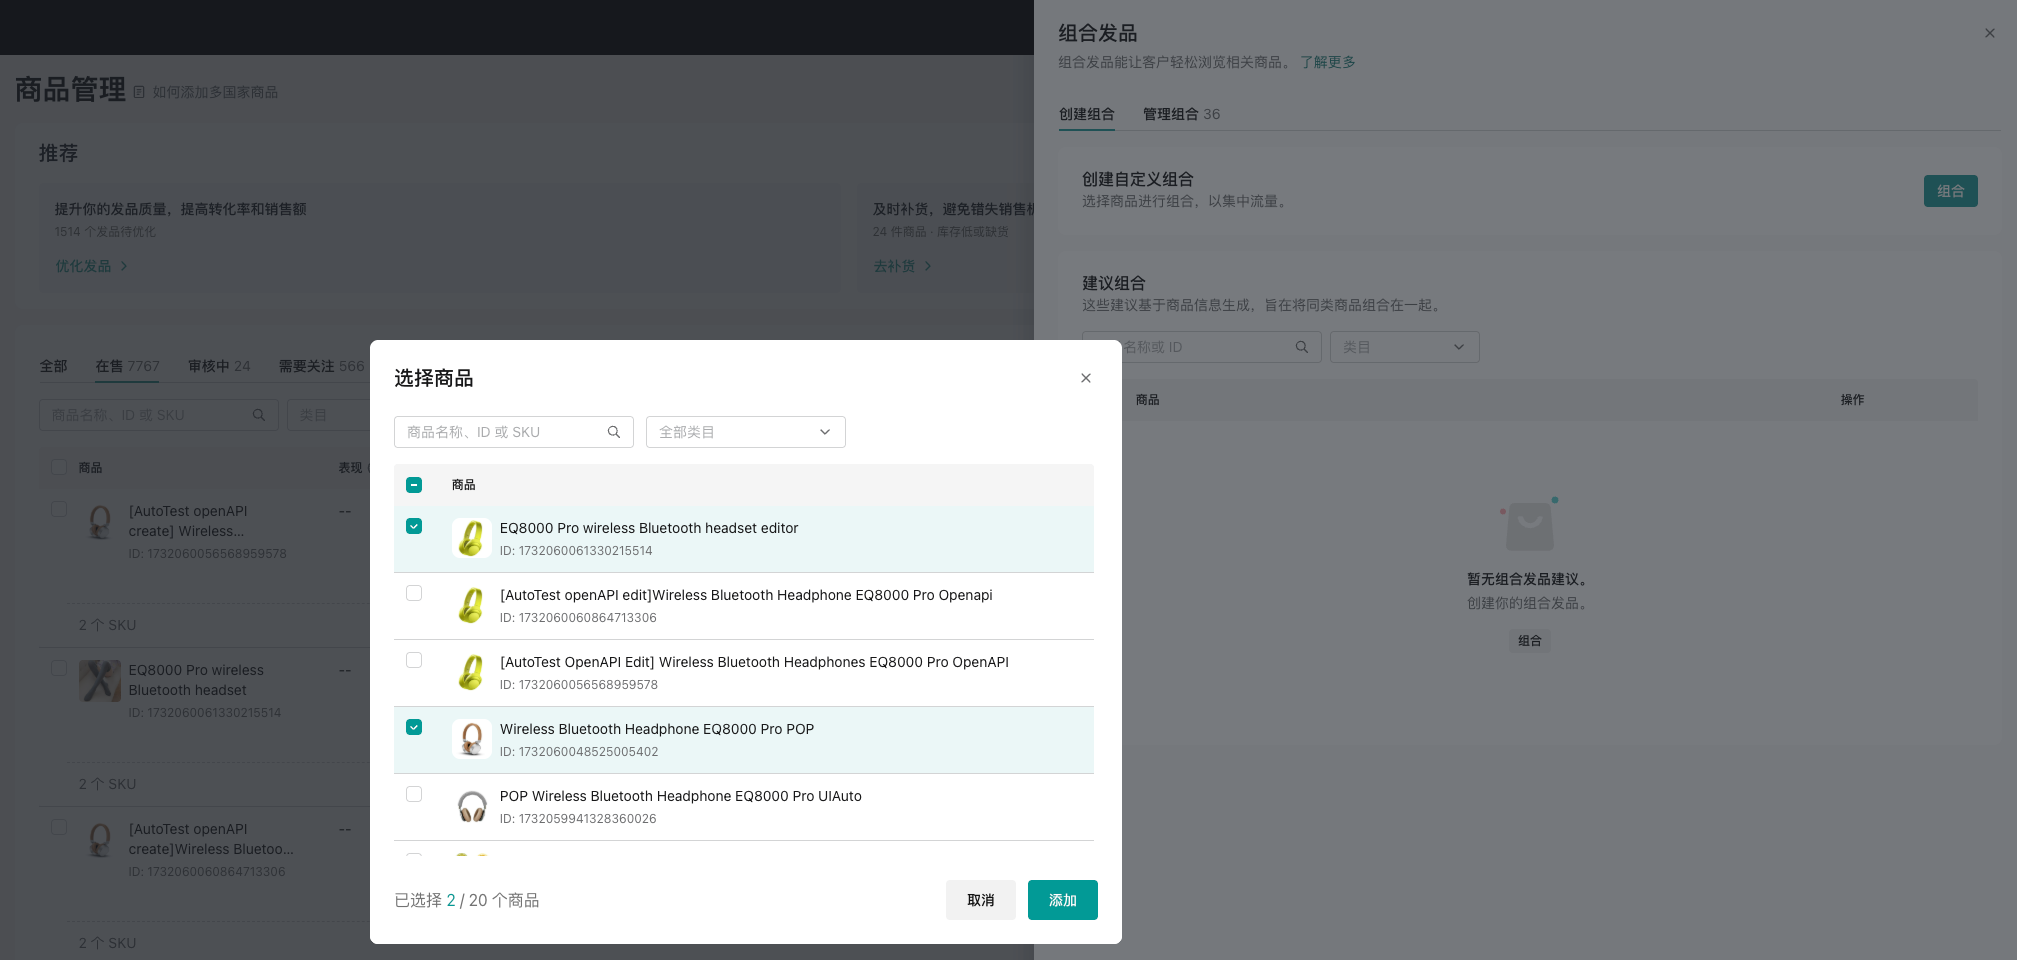2017x960 pixels.
Task: Open the 全部类目 category dropdown
Action: pyautogui.click(x=745, y=432)
